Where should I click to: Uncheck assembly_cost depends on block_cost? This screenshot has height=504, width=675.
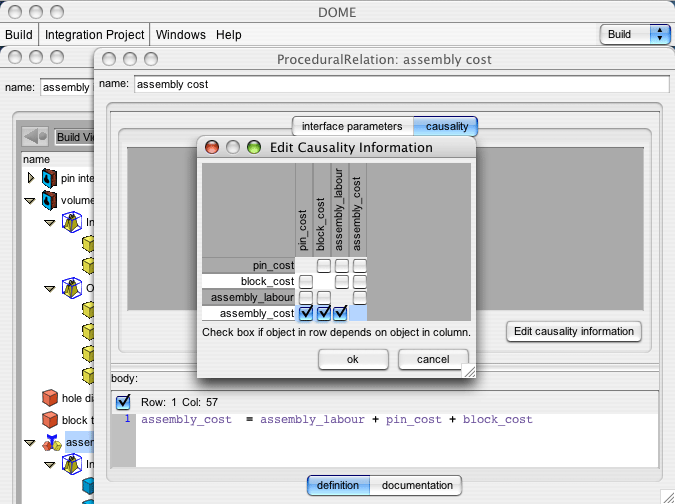click(x=324, y=313)
